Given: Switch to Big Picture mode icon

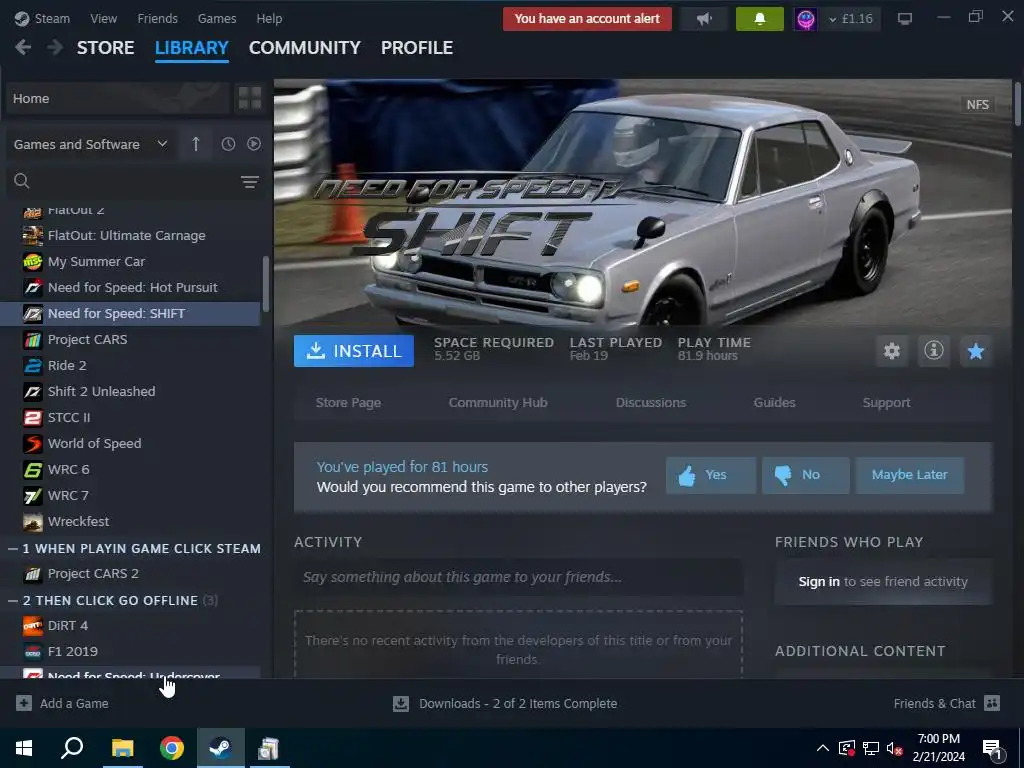Looking at the screenshot, I should click(904, 19).
